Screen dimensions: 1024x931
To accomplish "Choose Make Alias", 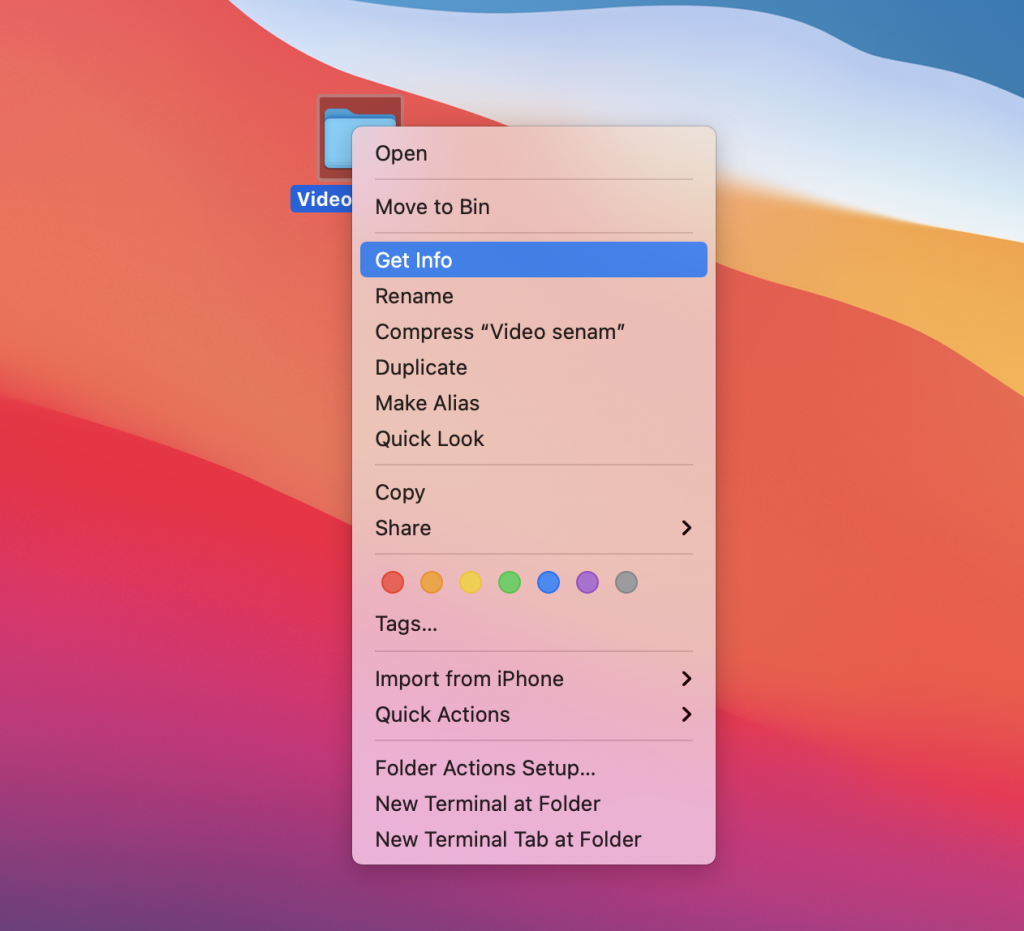I will [534, 403].
